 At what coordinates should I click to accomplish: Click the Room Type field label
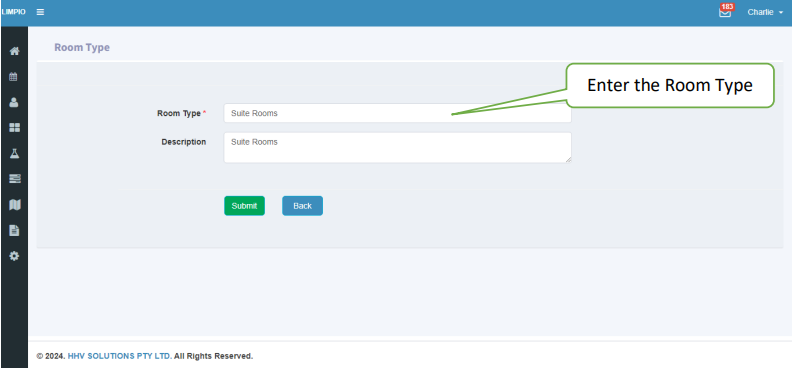click(x=179, y=114)
